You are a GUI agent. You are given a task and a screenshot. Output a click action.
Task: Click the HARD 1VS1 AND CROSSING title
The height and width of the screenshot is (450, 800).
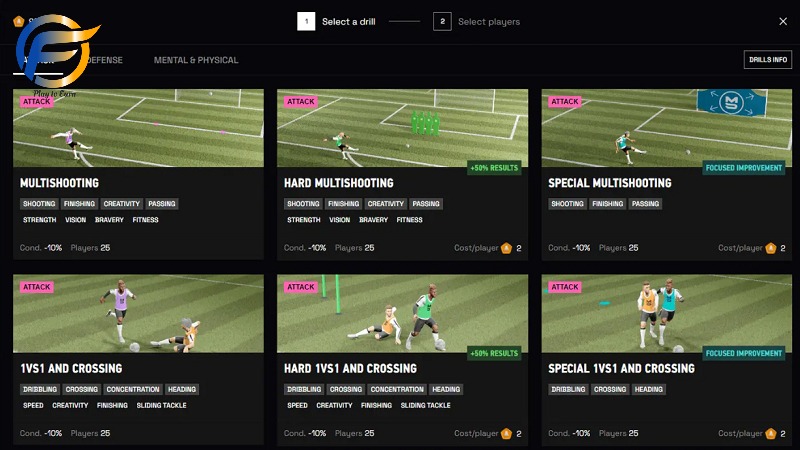click(351, 368)
